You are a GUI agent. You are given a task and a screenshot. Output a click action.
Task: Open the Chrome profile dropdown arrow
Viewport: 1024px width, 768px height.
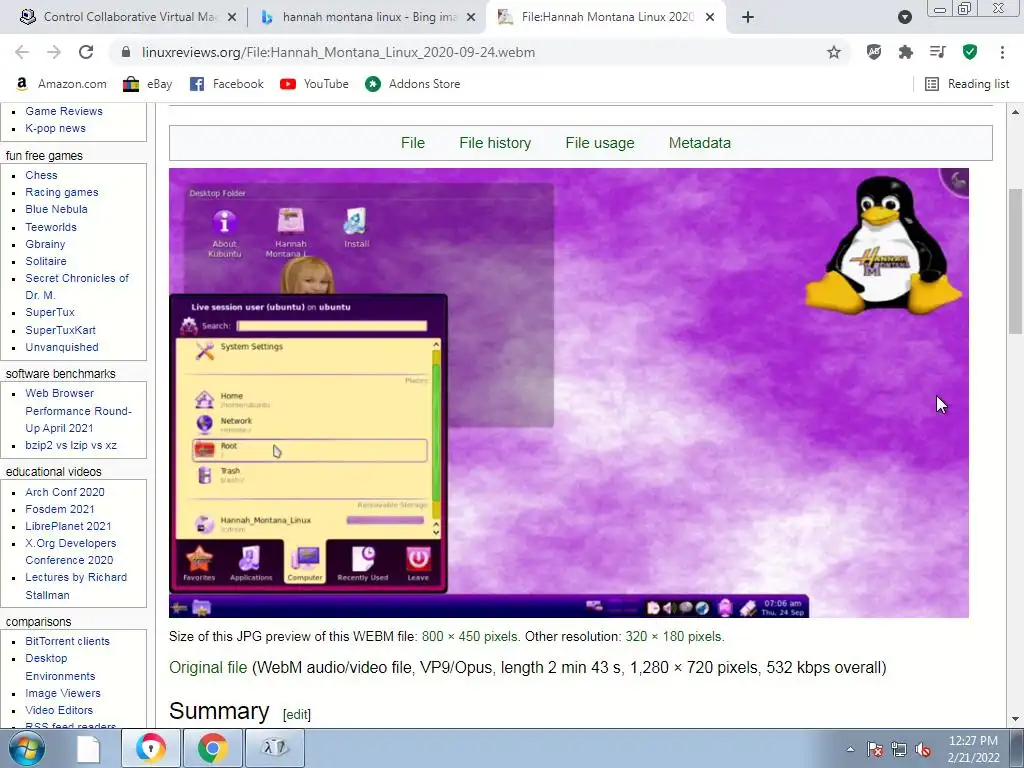click(904, 17)
